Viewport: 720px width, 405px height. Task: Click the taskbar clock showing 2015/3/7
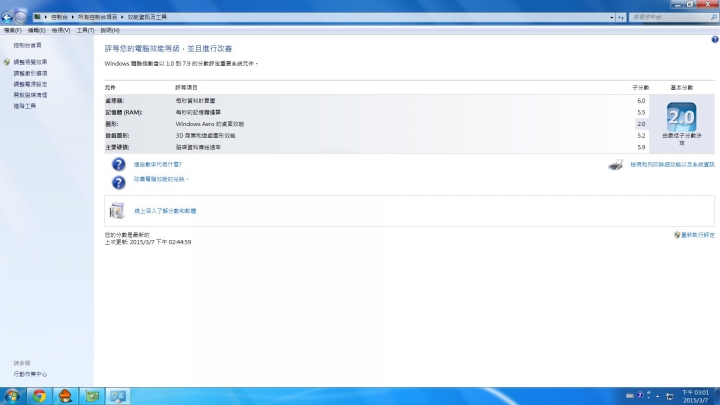point(695,396)
